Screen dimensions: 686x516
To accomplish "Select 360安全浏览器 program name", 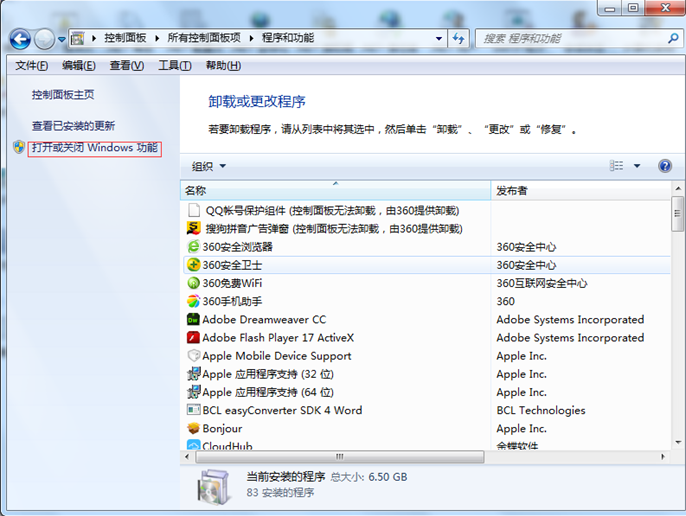I will point(238,247).
